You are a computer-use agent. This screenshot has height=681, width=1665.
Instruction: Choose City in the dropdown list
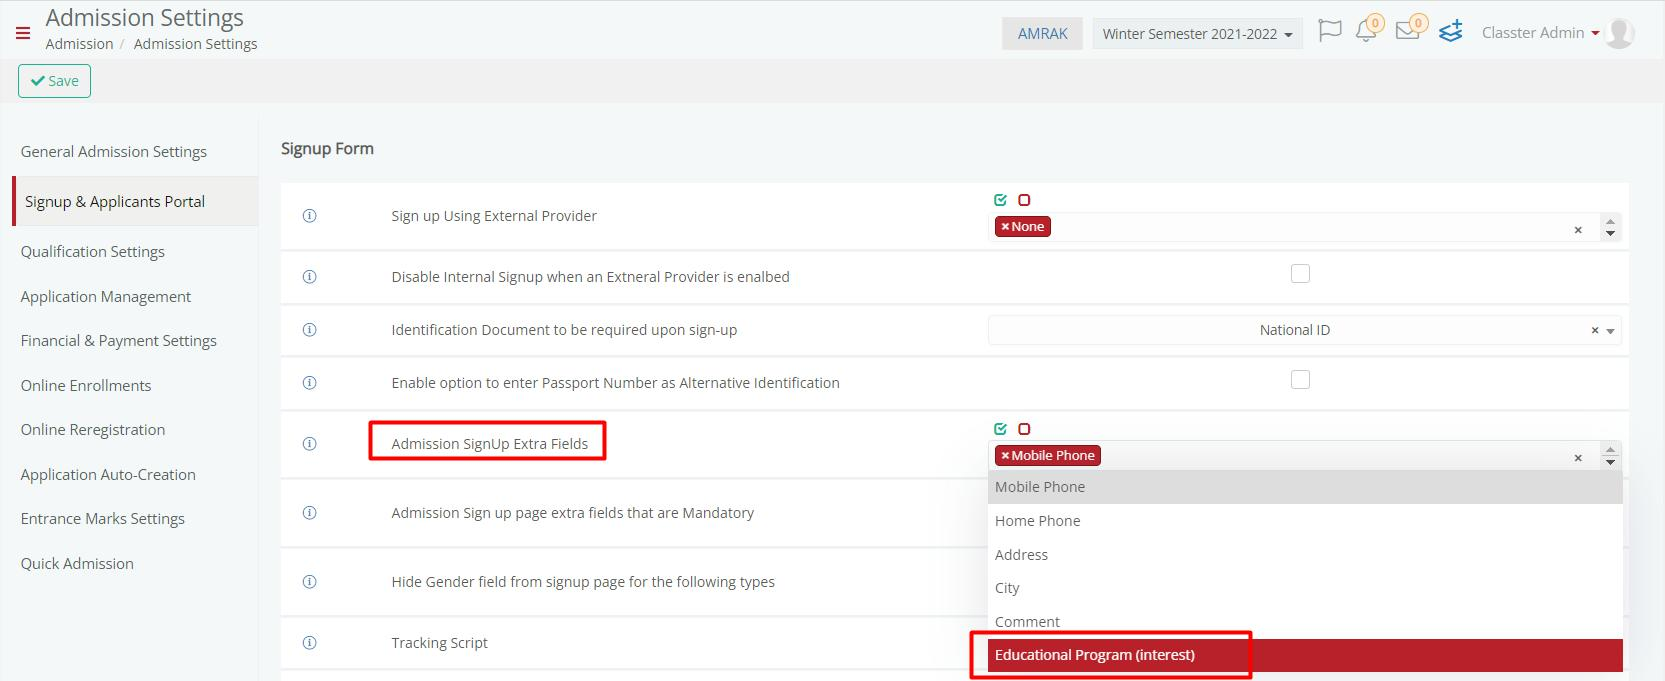pos(1305,588)
